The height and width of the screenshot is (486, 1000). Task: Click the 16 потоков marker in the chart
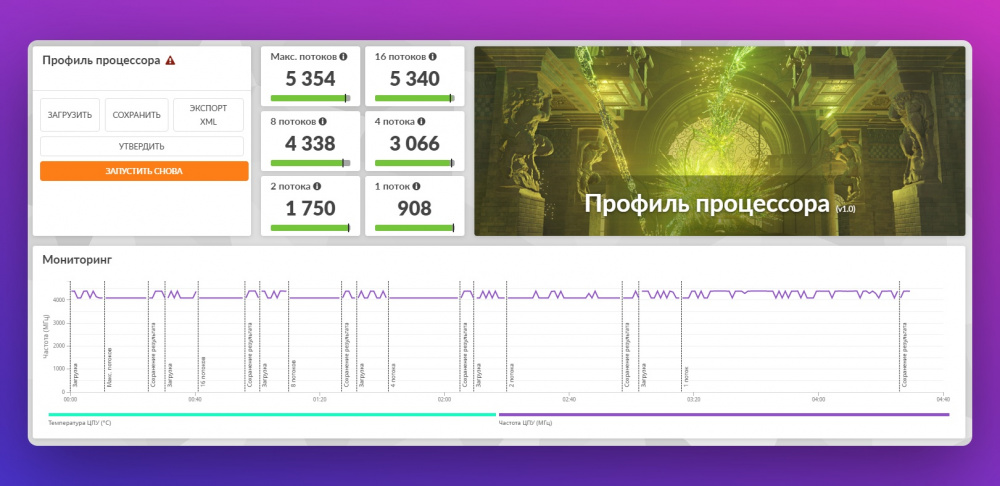pos(203,371)
